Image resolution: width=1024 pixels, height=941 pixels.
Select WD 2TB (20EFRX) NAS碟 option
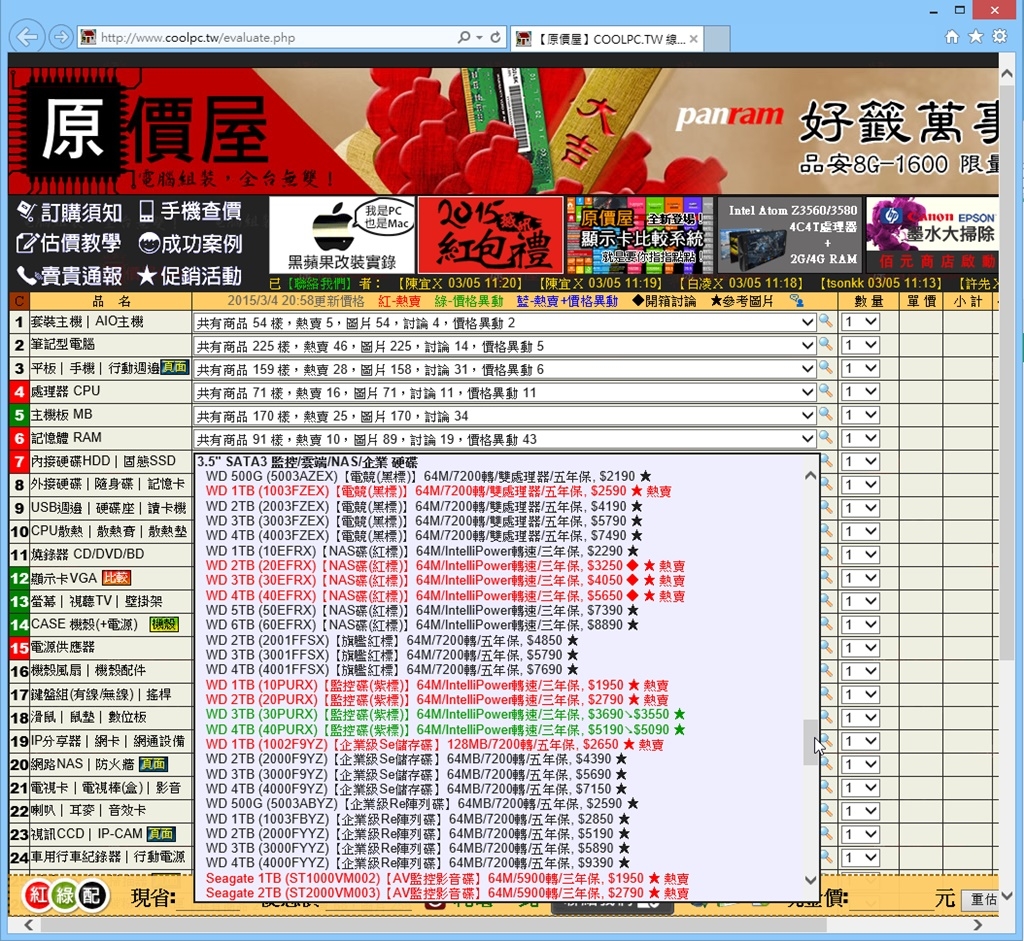click(x=445, y=566)
